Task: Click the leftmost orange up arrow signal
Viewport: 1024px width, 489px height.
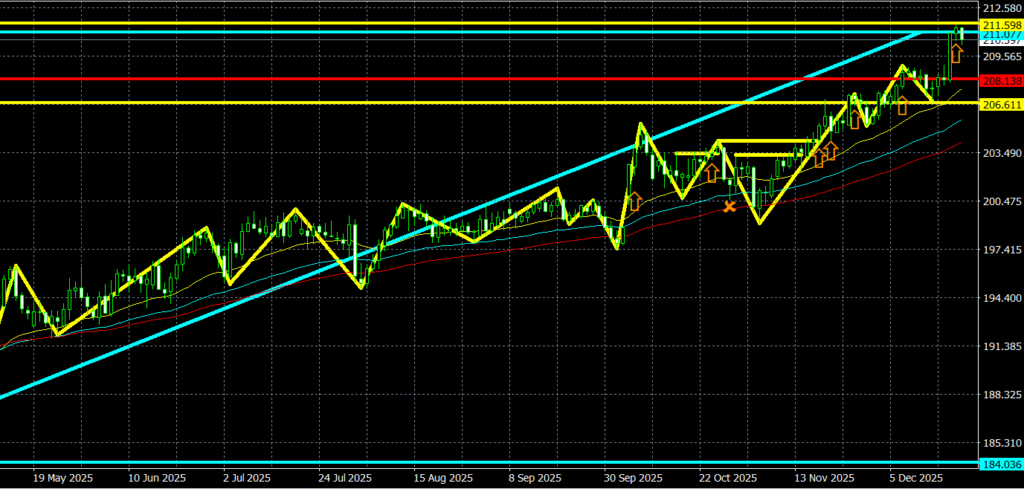Action: point(633,201)
